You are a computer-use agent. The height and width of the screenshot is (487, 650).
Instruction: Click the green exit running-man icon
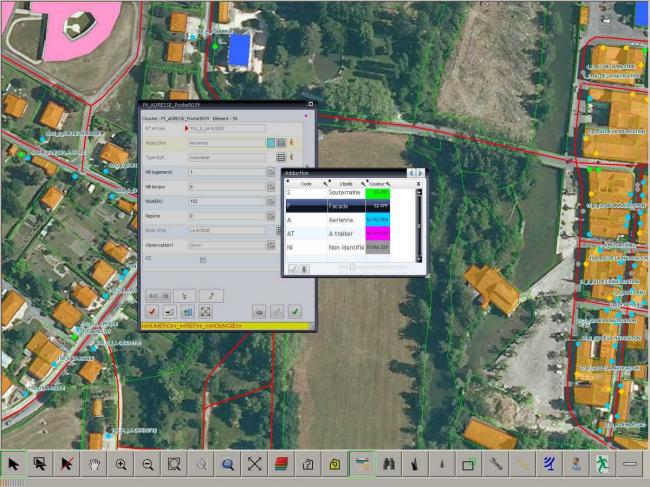coord(602,464)
